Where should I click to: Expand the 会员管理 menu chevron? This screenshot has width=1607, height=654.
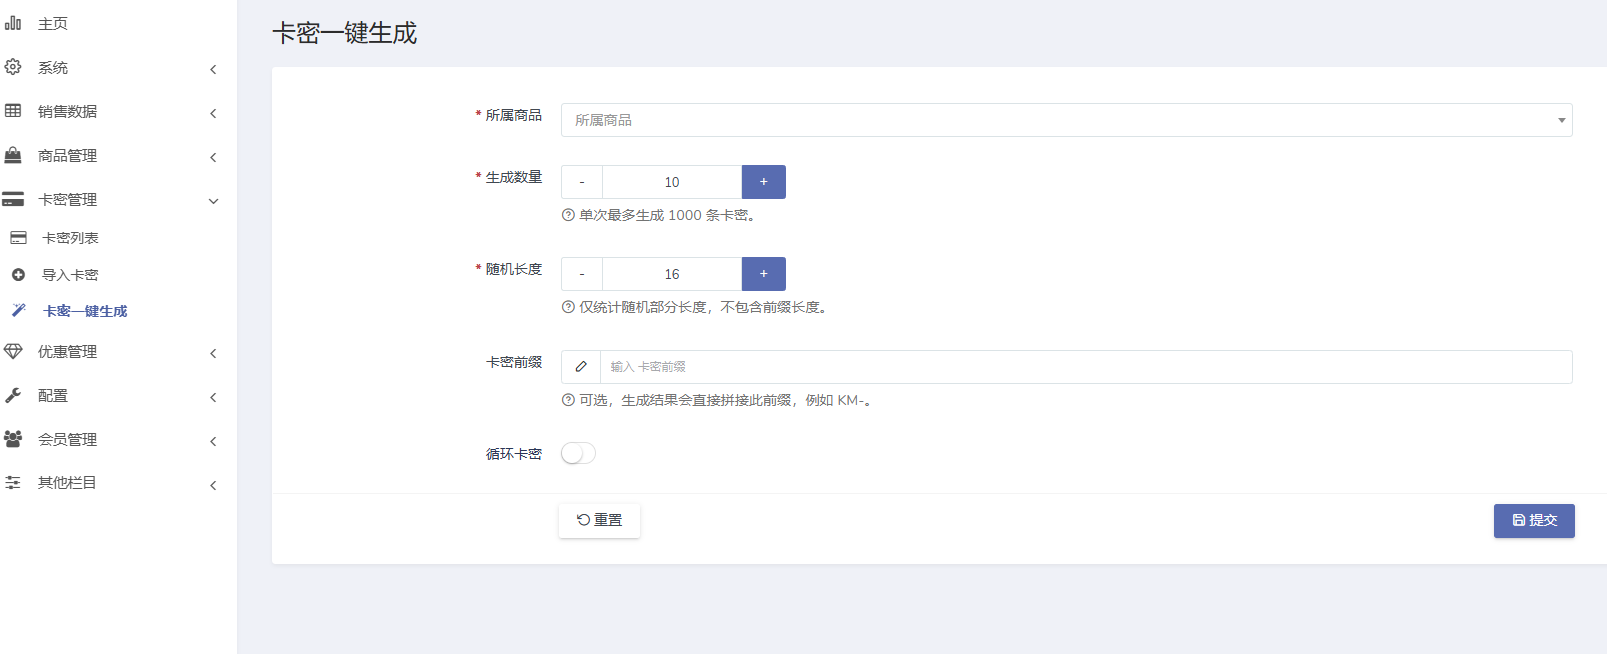coord(213,441)
